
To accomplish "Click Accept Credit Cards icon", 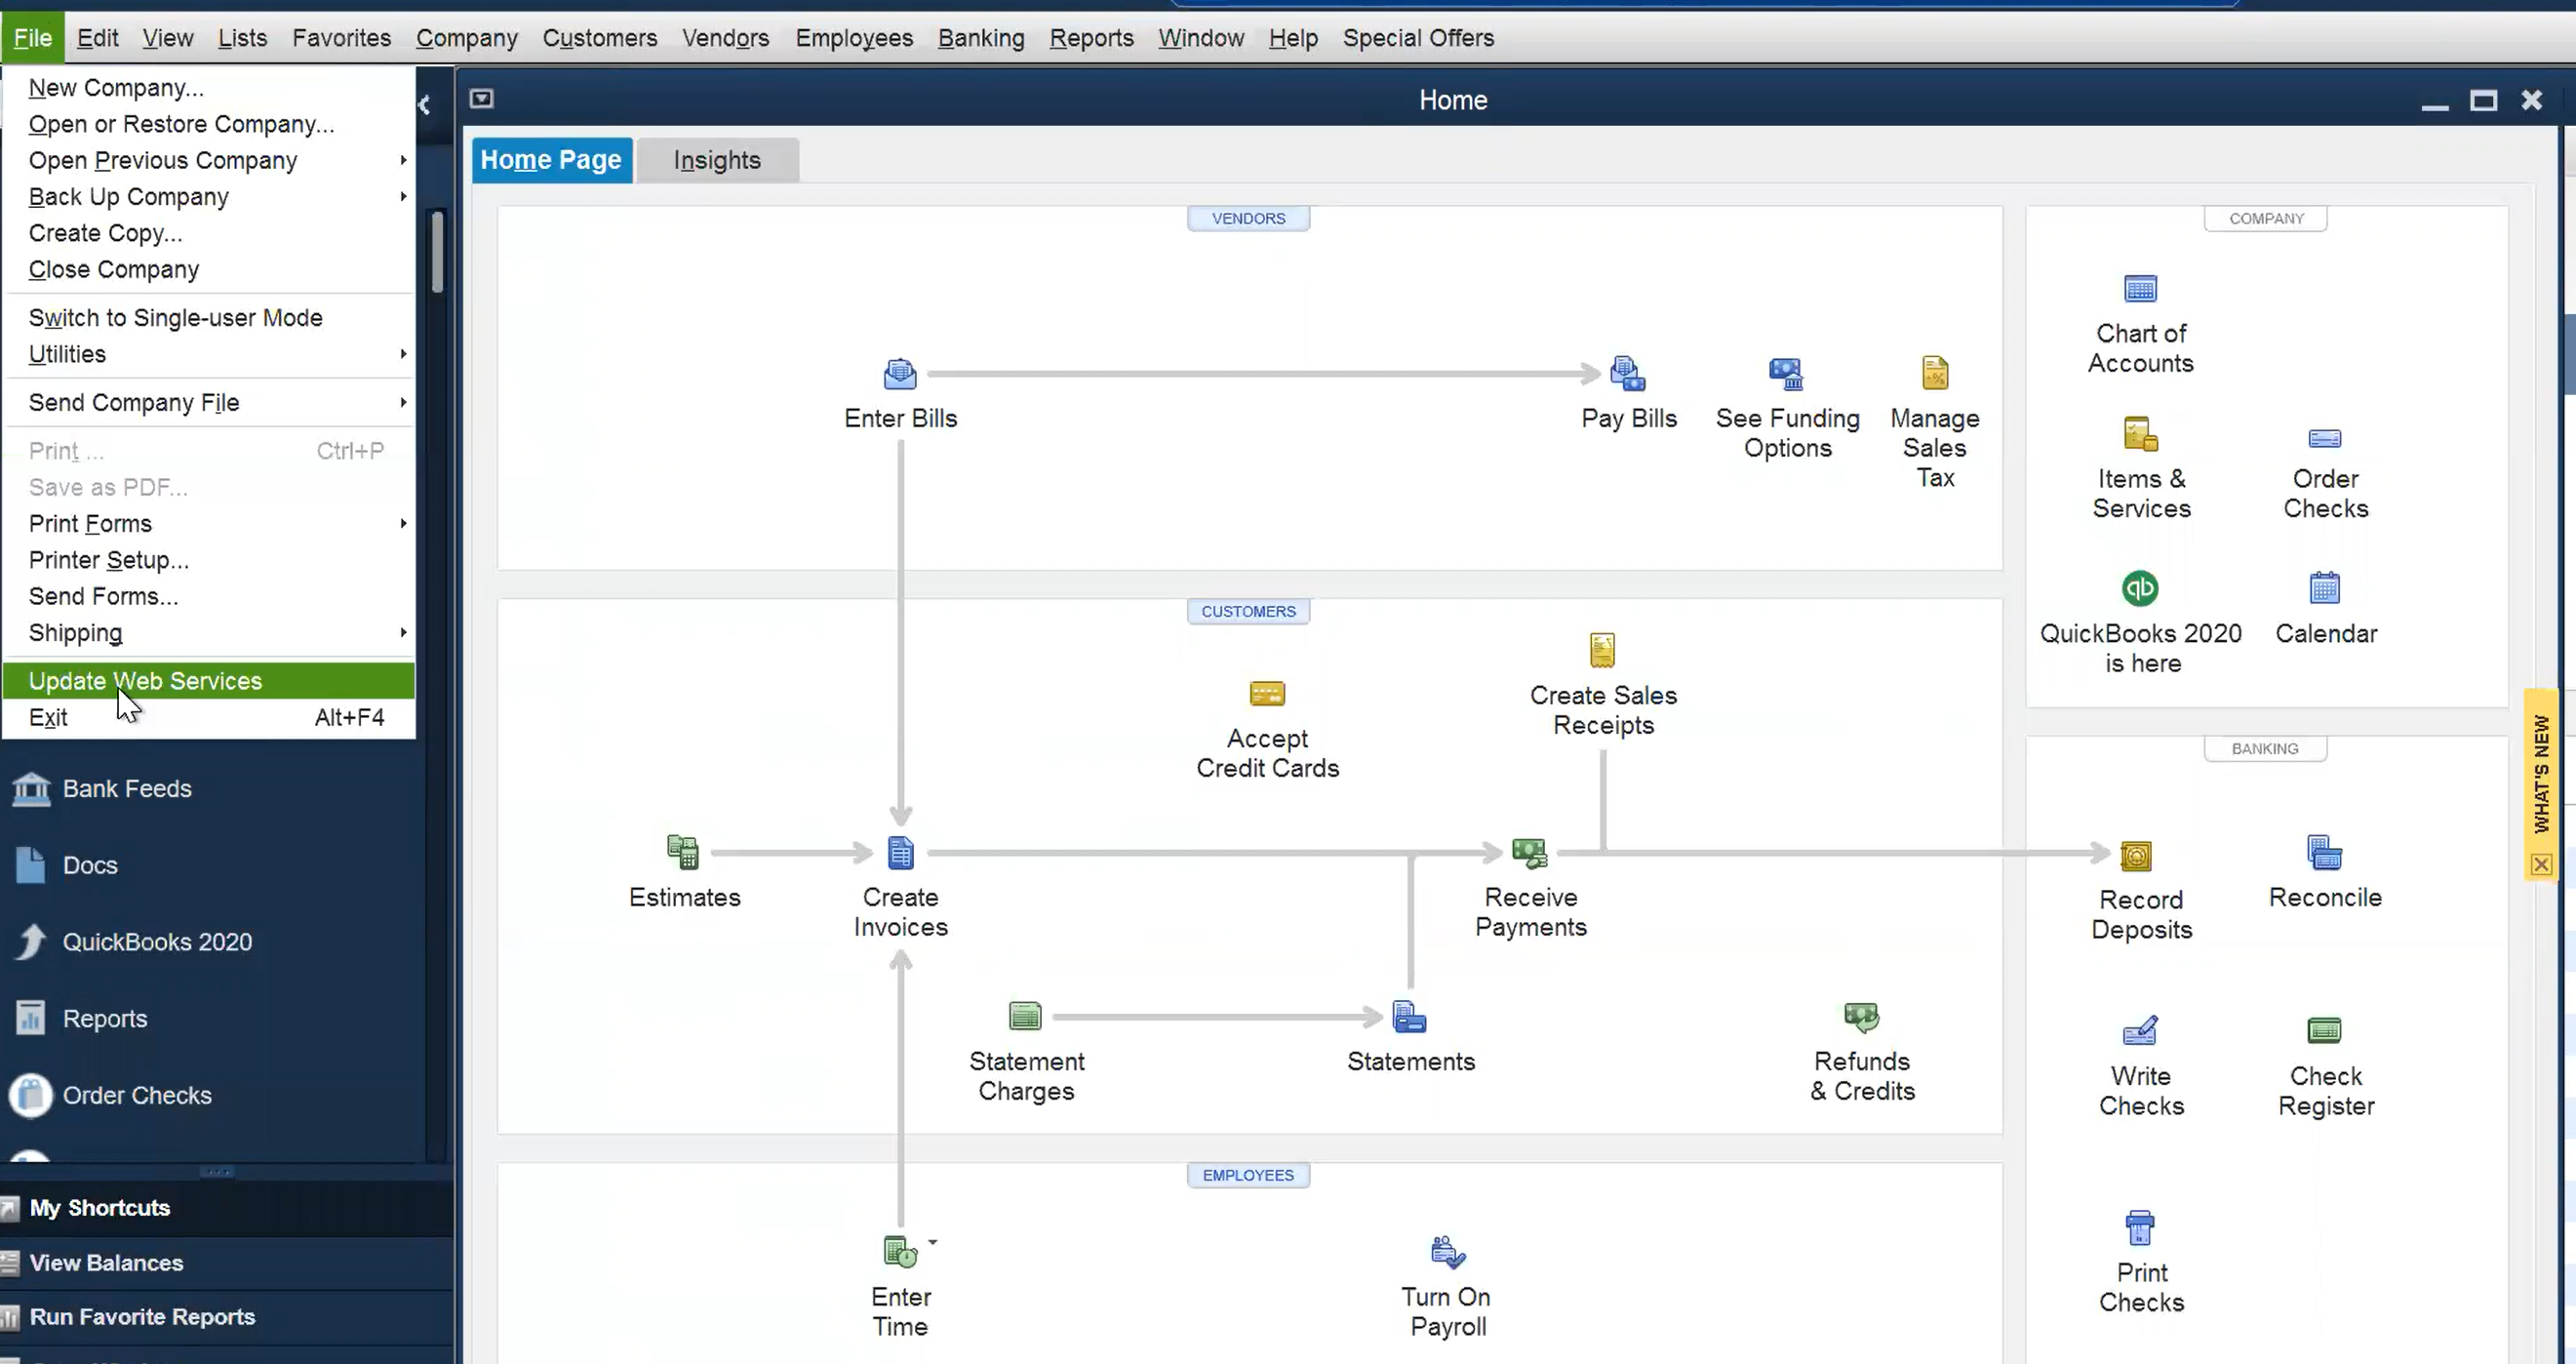I will (1267, 694).
